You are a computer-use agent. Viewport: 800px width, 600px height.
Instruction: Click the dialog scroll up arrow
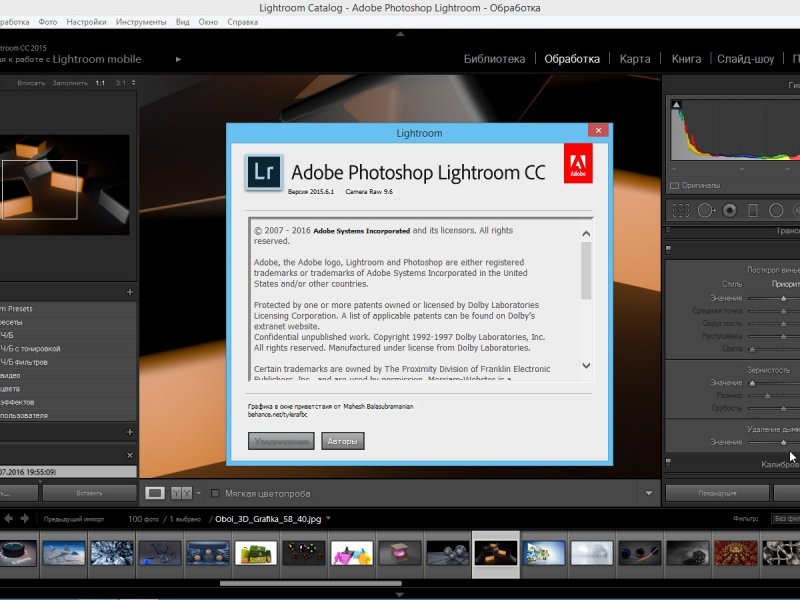tap(586, 234)
